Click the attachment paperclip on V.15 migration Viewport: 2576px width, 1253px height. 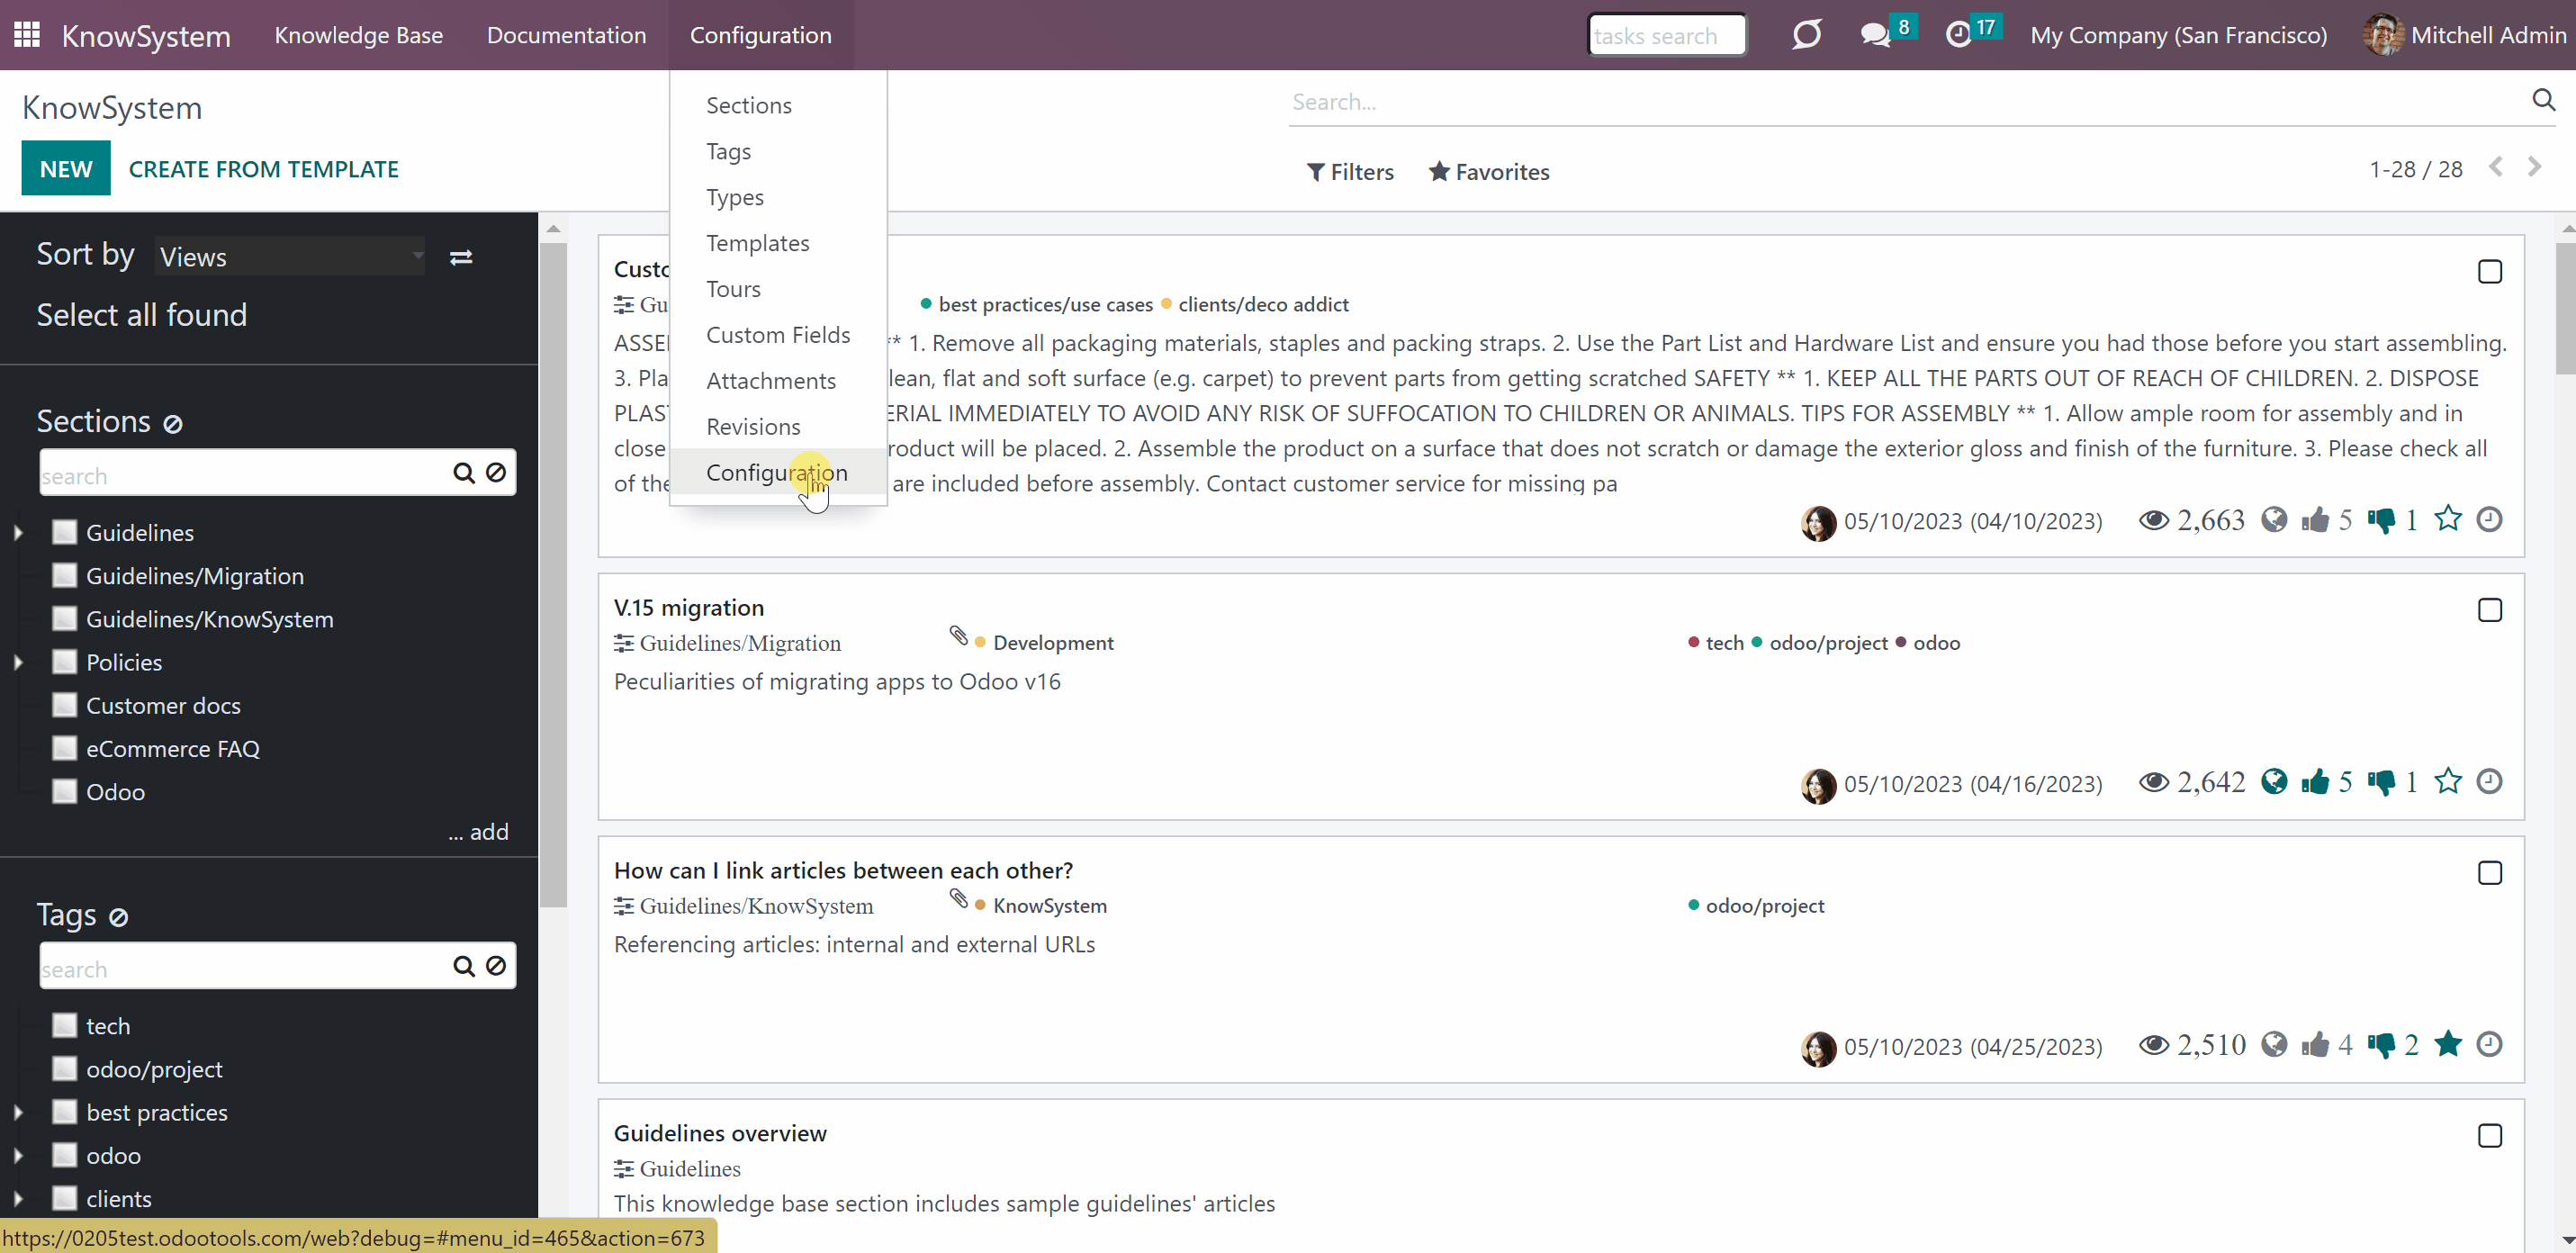(x=958, y=636)
